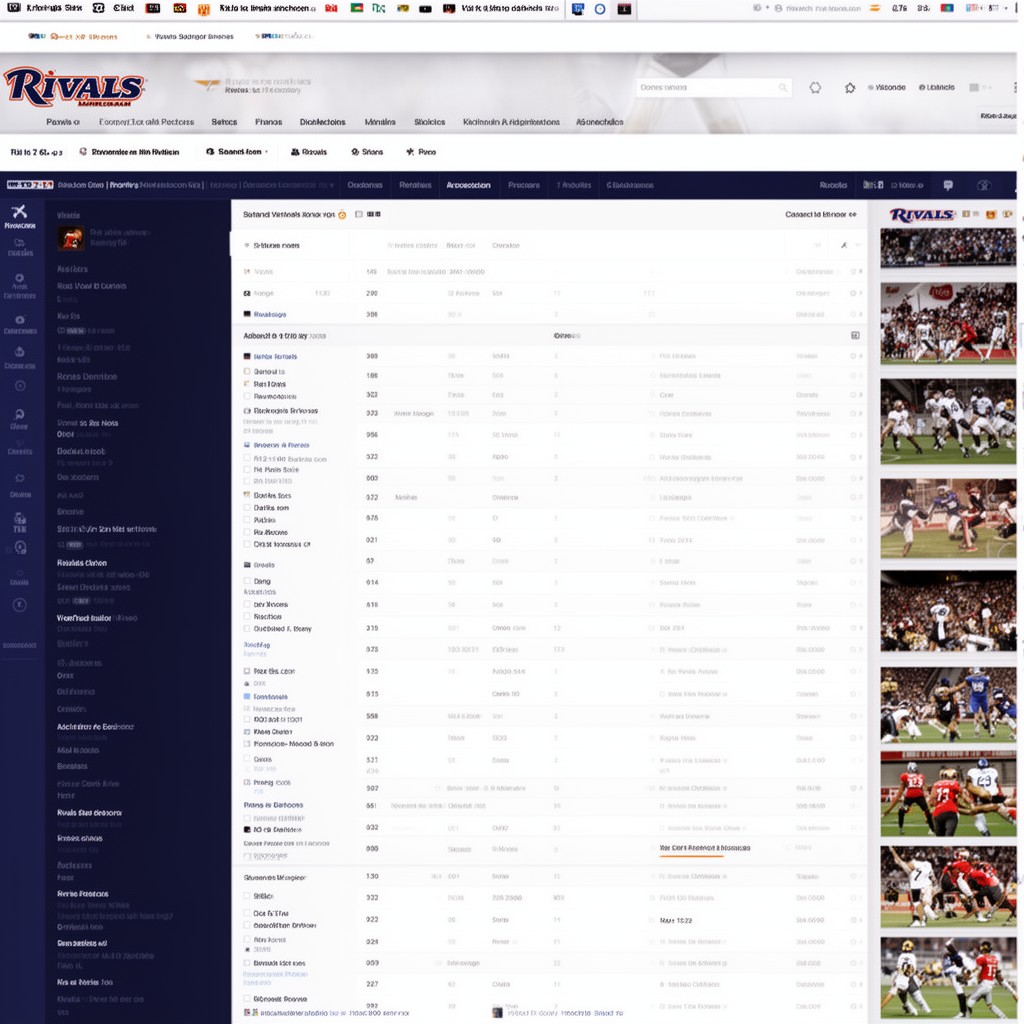Click the blue circle icon in the browser tab strip
1024x1024 pixels.
point(600,9)
